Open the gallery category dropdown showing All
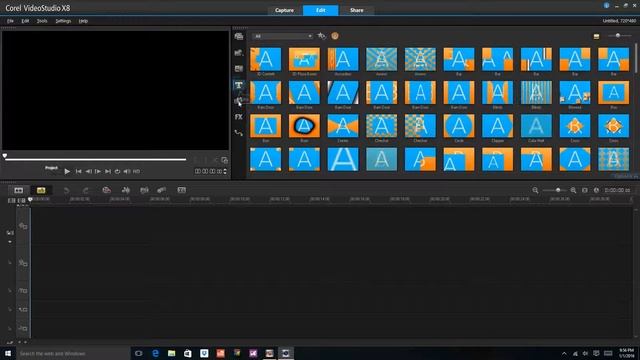 pyautogui.click(x=282, y=36)
